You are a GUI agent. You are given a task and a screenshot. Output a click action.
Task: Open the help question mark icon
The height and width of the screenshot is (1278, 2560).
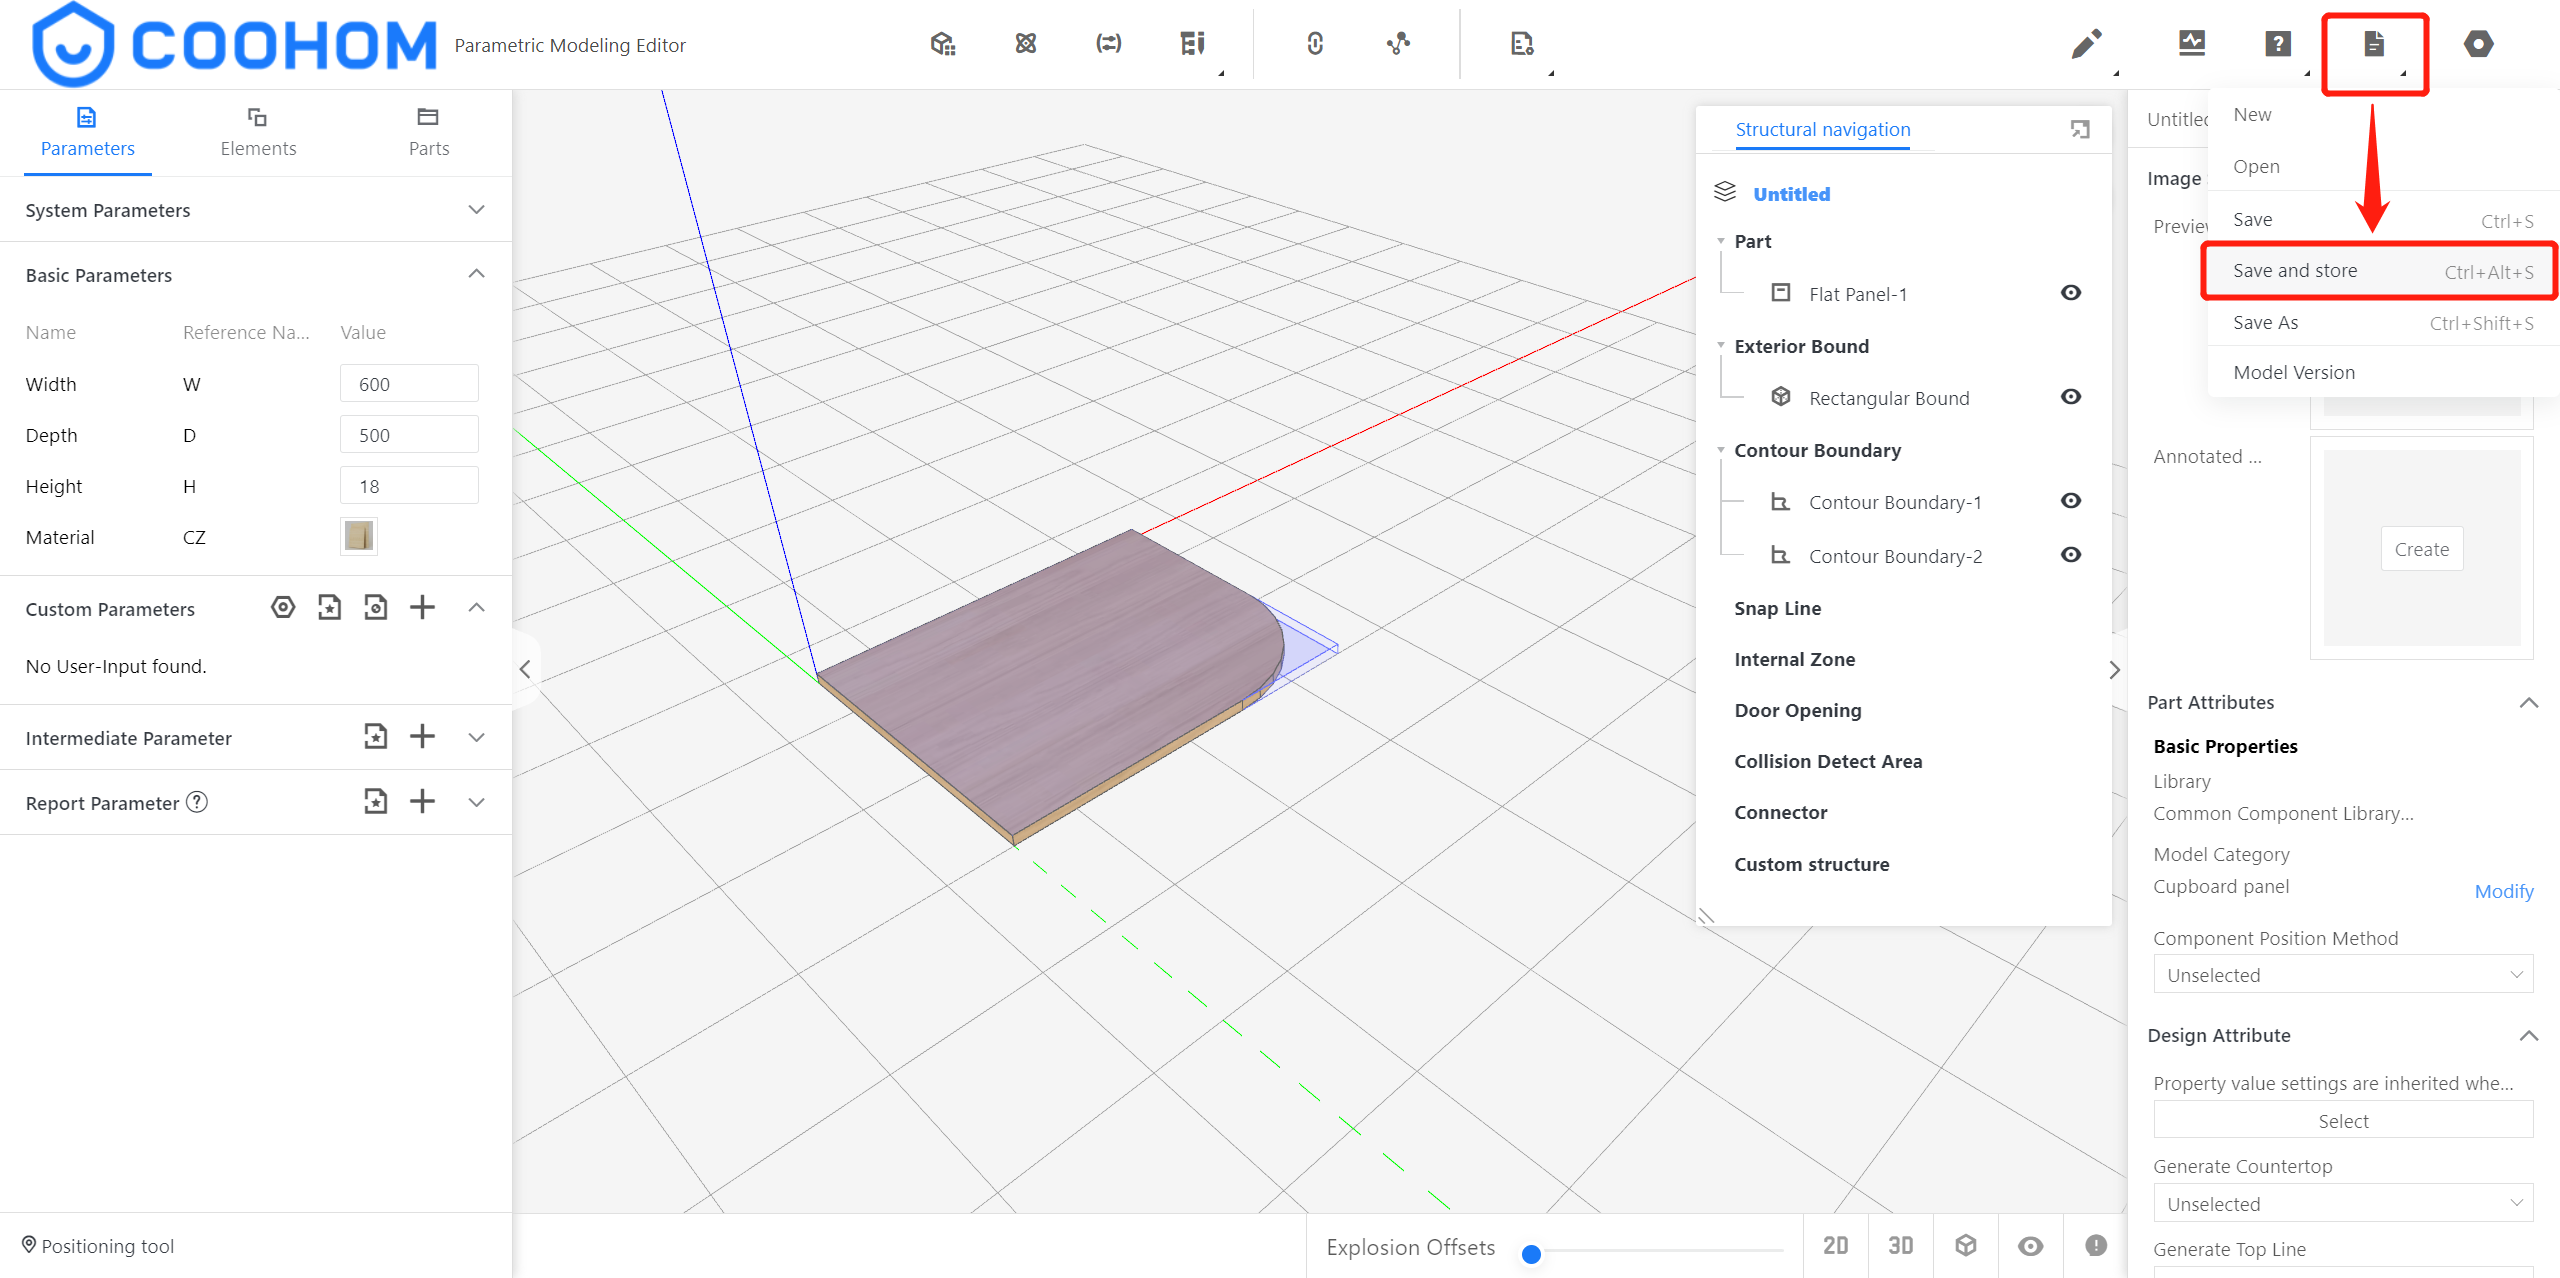(2277, 44)
